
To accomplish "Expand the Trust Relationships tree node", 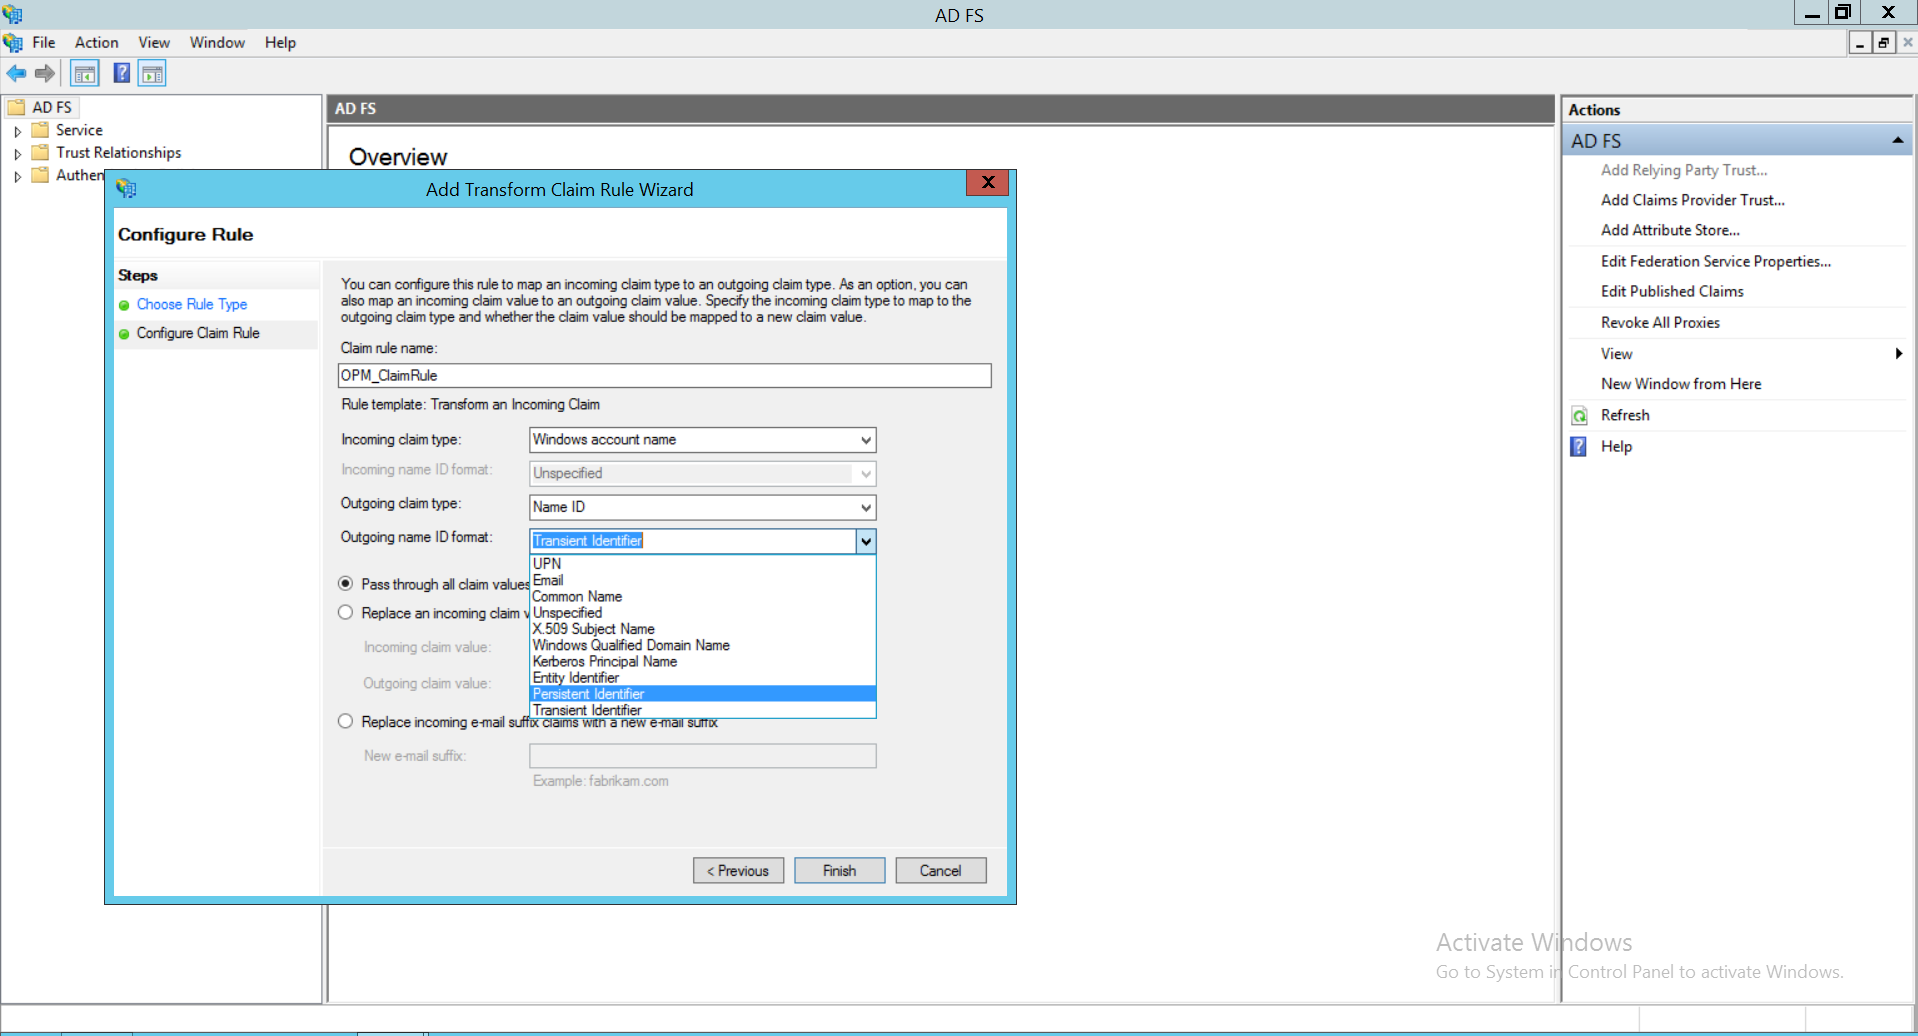I will pos(17,152).
